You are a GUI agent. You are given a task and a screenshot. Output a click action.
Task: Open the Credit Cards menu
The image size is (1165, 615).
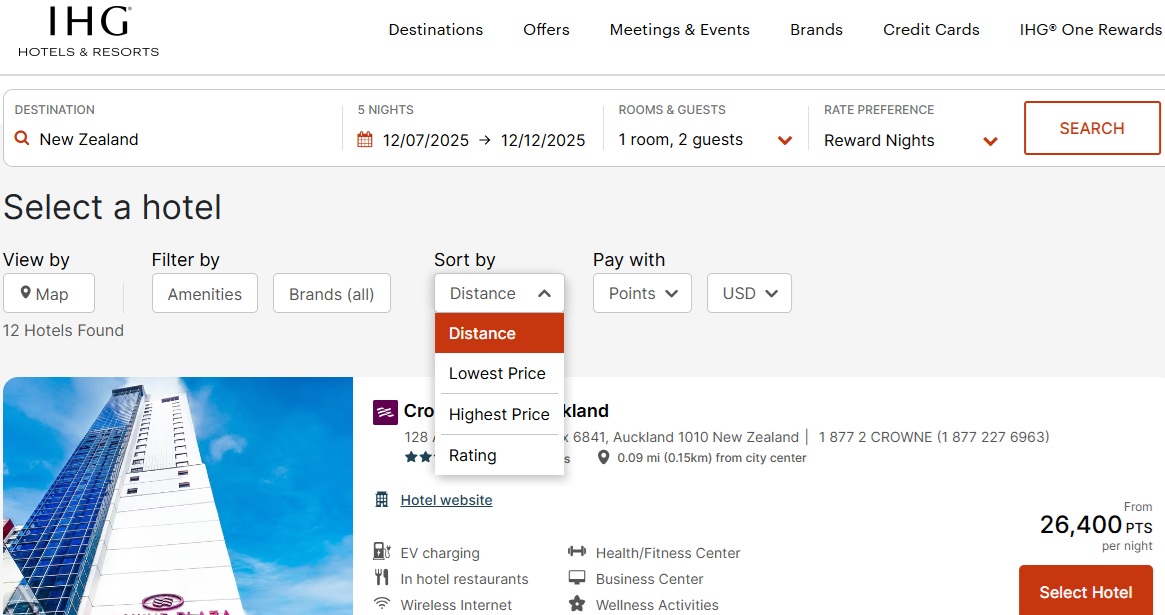[931, 30]
